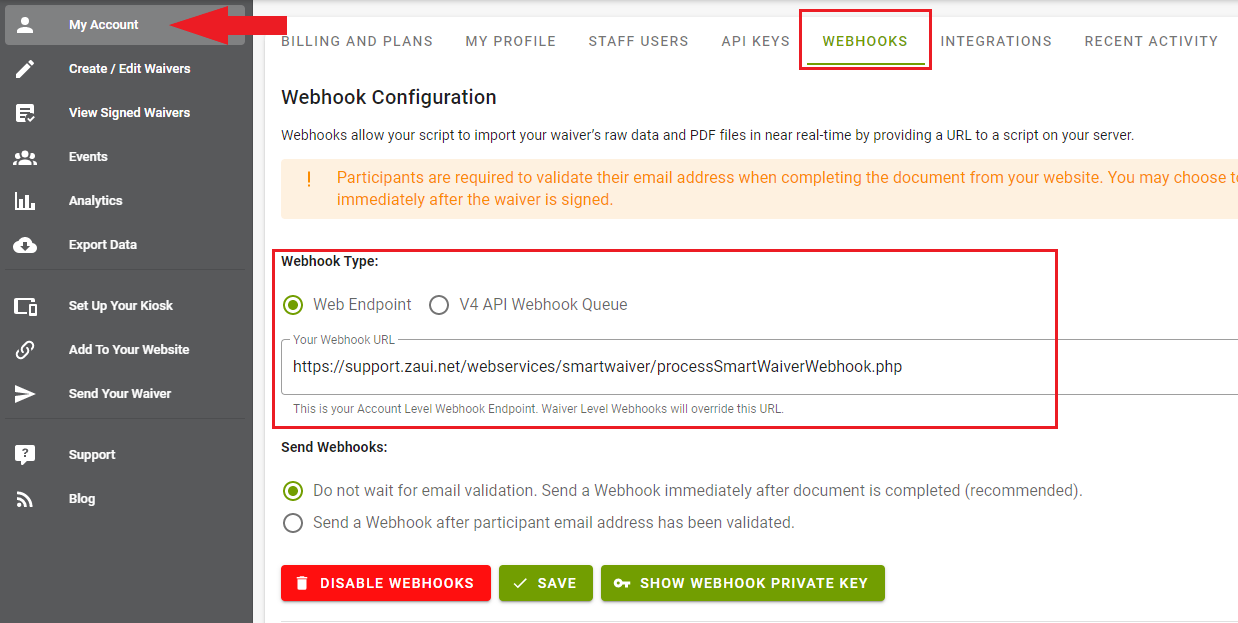The image size is (1238, 623).
Task: Click the Events people icon
Action: (x=25, y=157)
